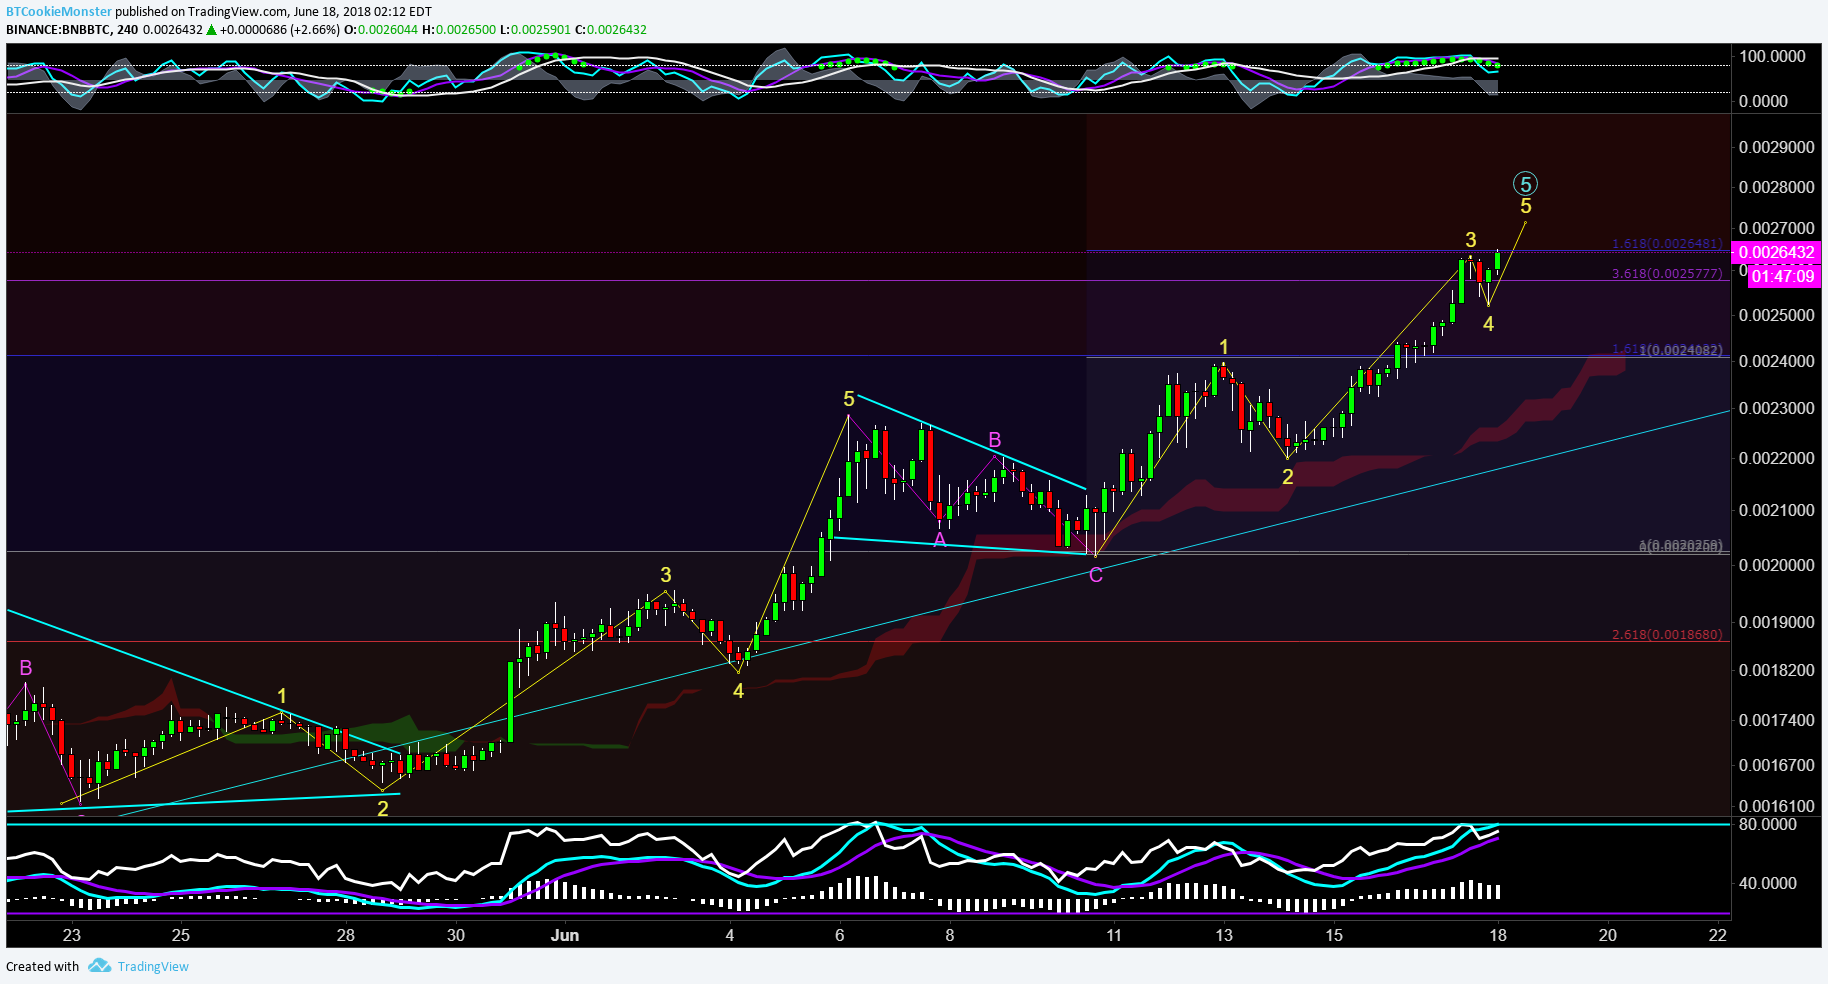
Task: Select the circled 5 wave label
Action: click(x=1525, y=184)
